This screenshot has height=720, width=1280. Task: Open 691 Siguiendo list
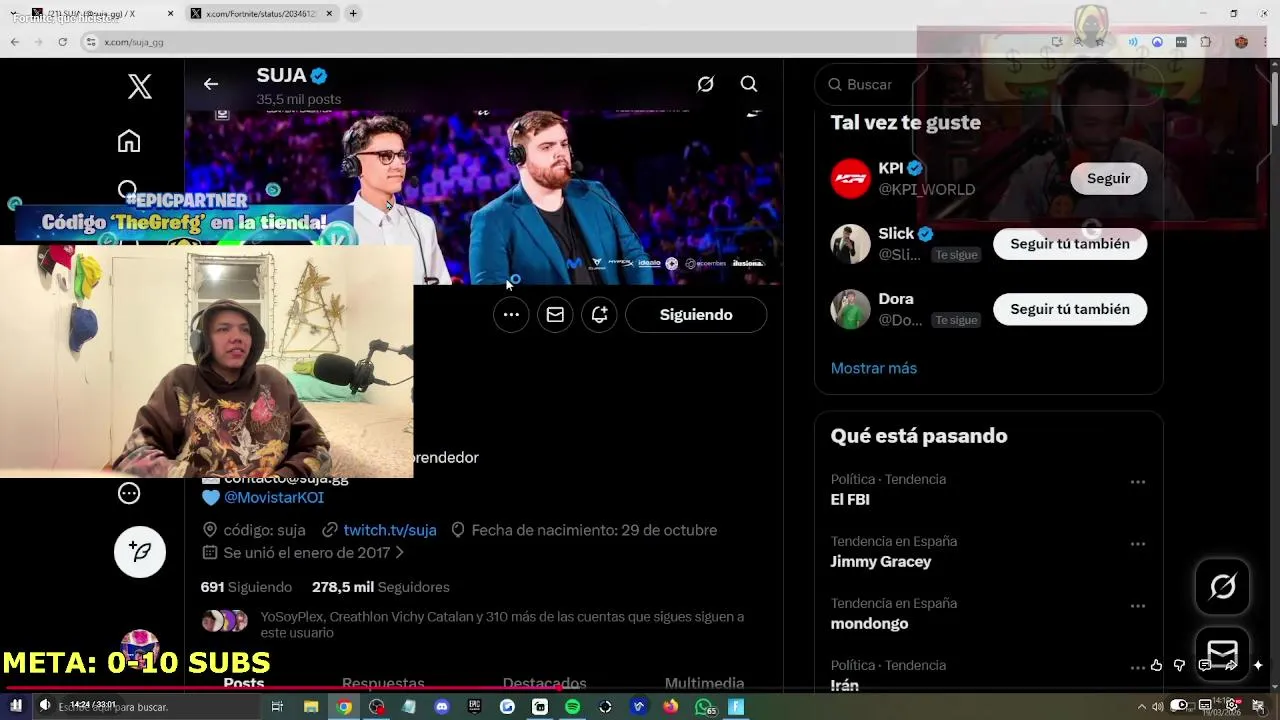click(246, 587)
